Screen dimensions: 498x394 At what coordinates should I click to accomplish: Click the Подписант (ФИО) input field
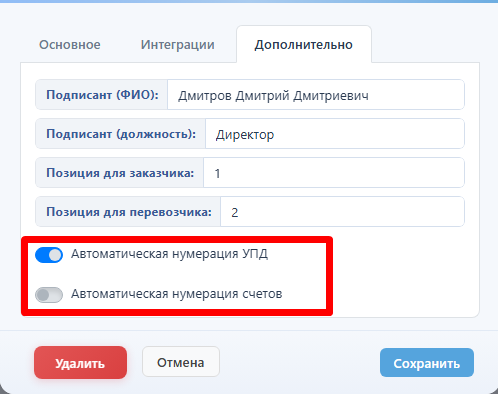coord(316,95)
